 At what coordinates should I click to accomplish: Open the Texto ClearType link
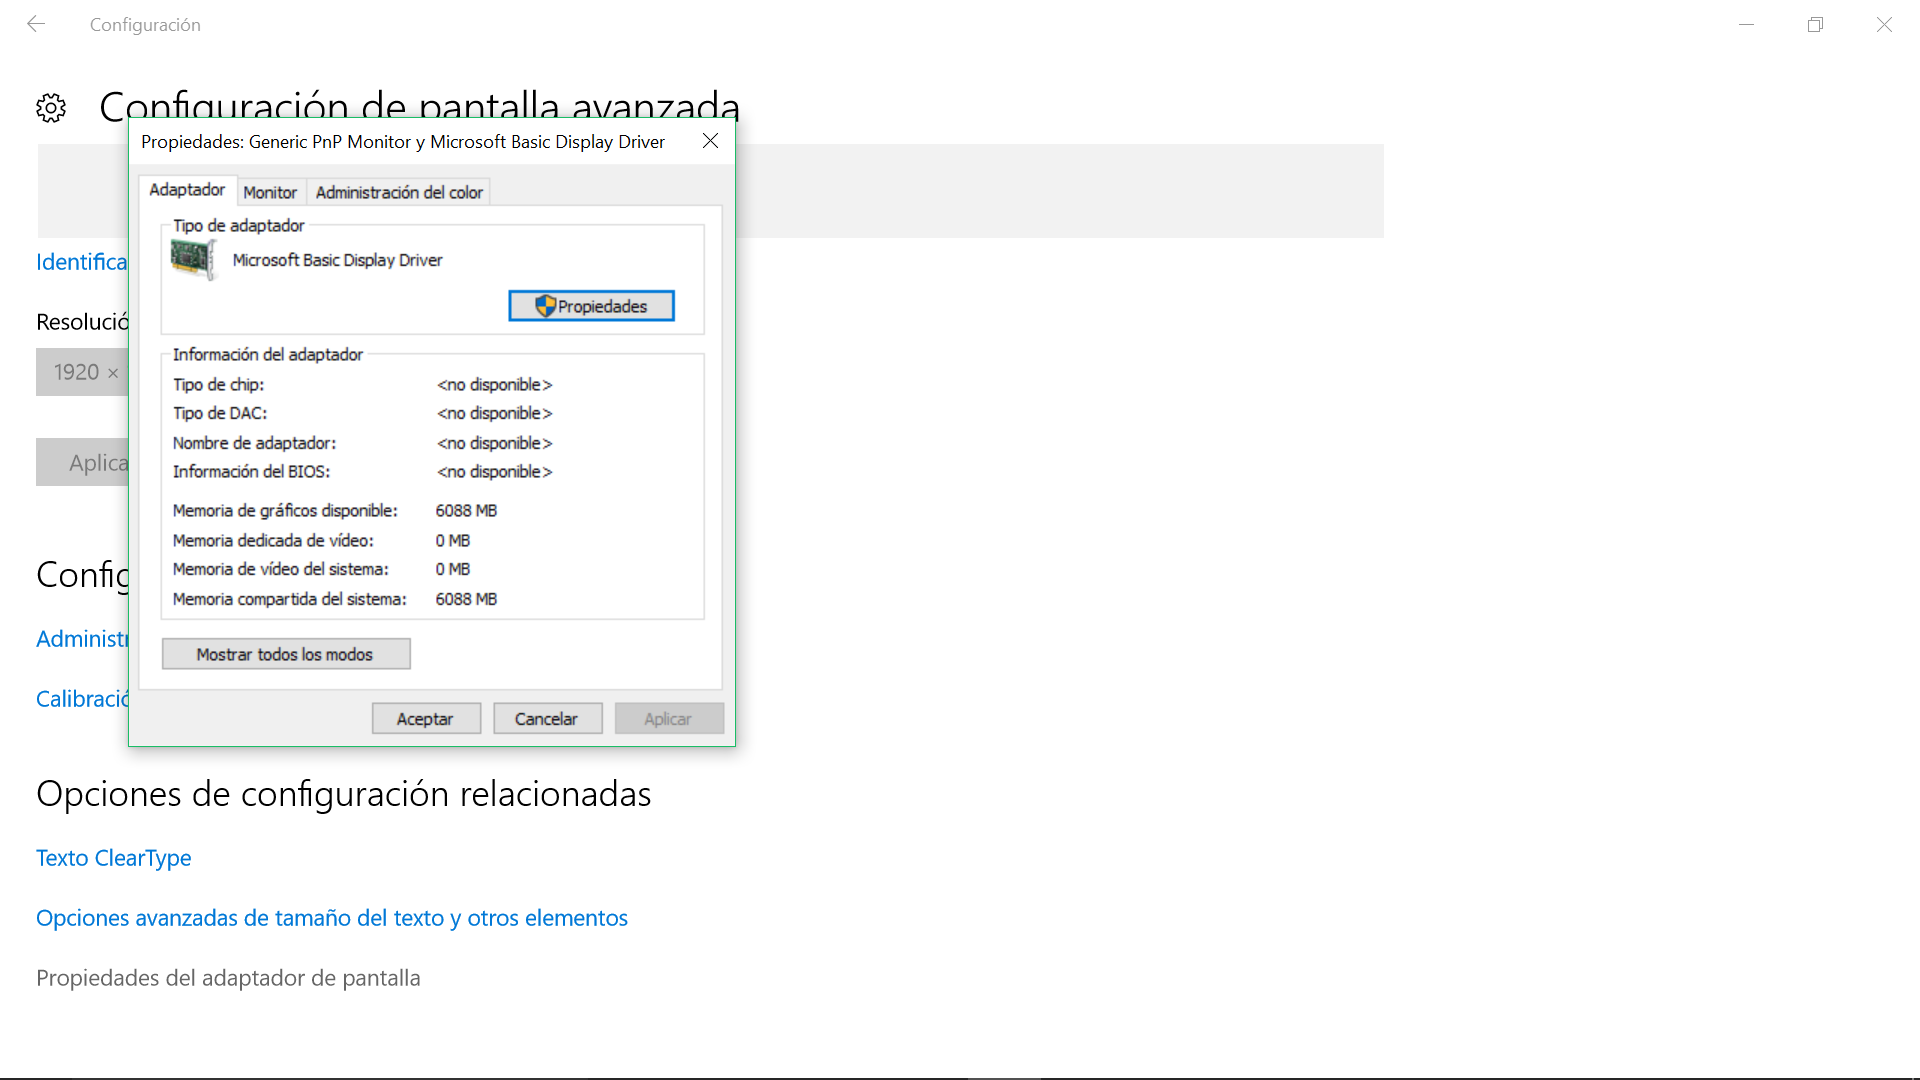[114, 858]
